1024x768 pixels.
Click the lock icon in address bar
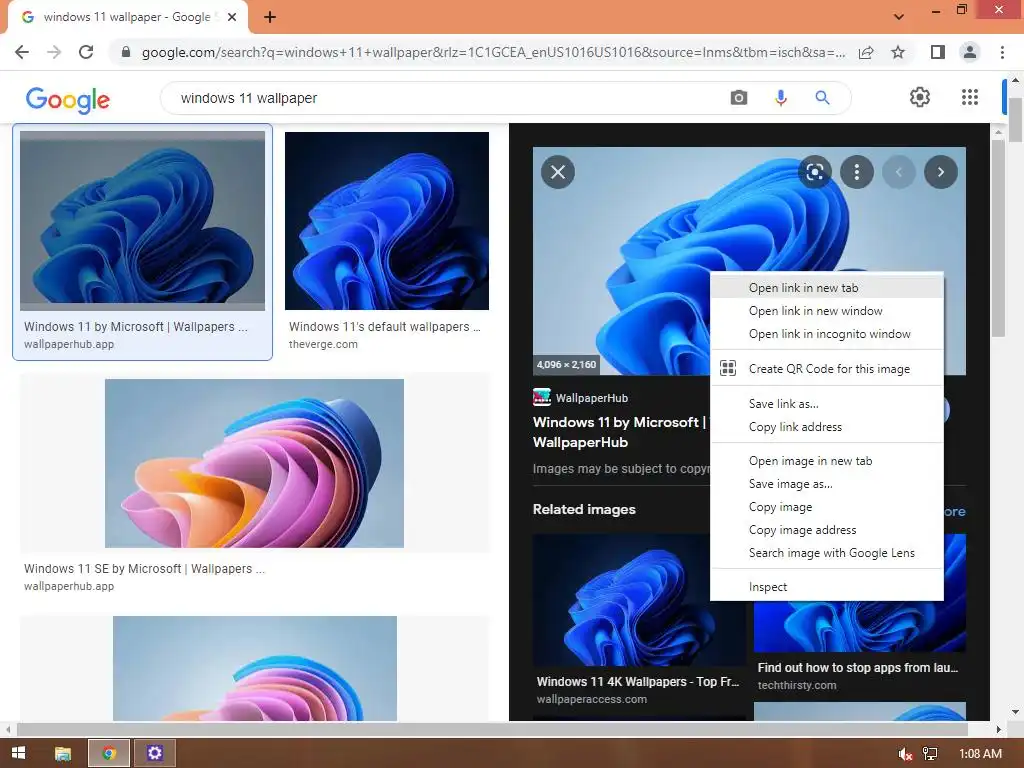click(126, 52)
